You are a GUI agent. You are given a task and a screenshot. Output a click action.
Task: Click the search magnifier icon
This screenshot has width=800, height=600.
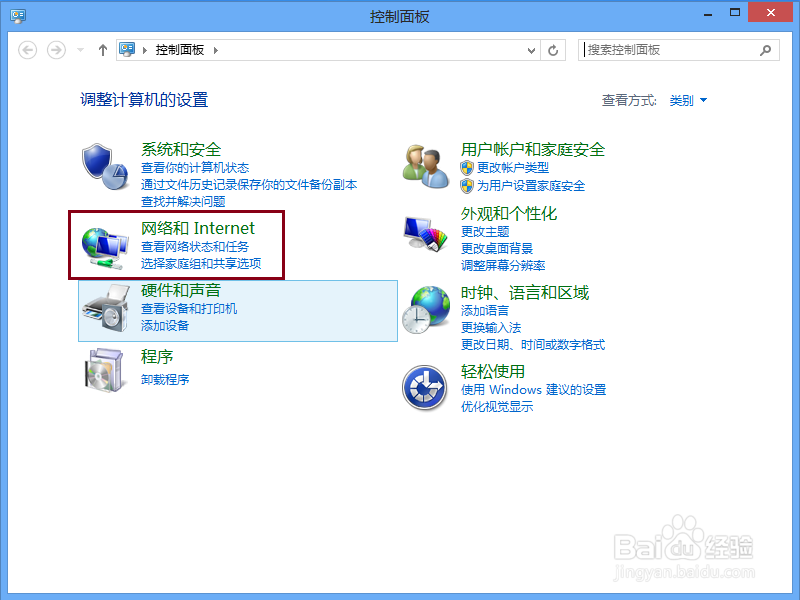[765, 50]
